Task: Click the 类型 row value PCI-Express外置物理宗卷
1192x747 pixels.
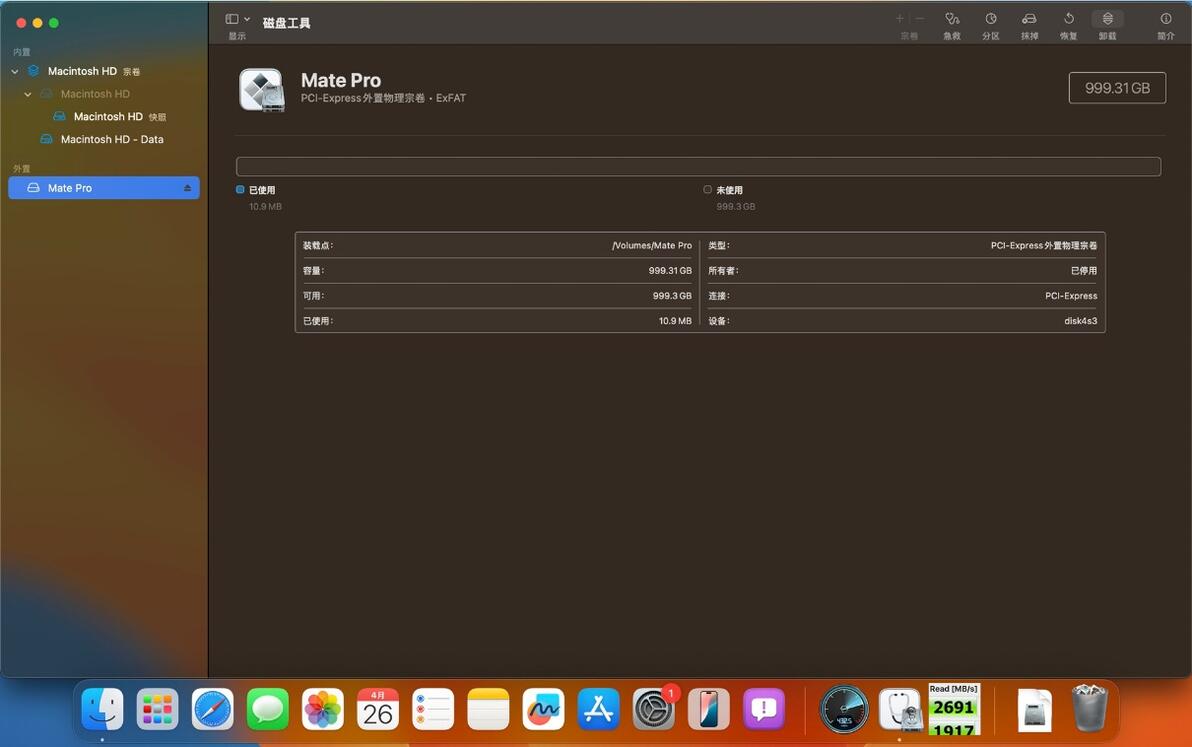Action: [x=1044, y=245]
